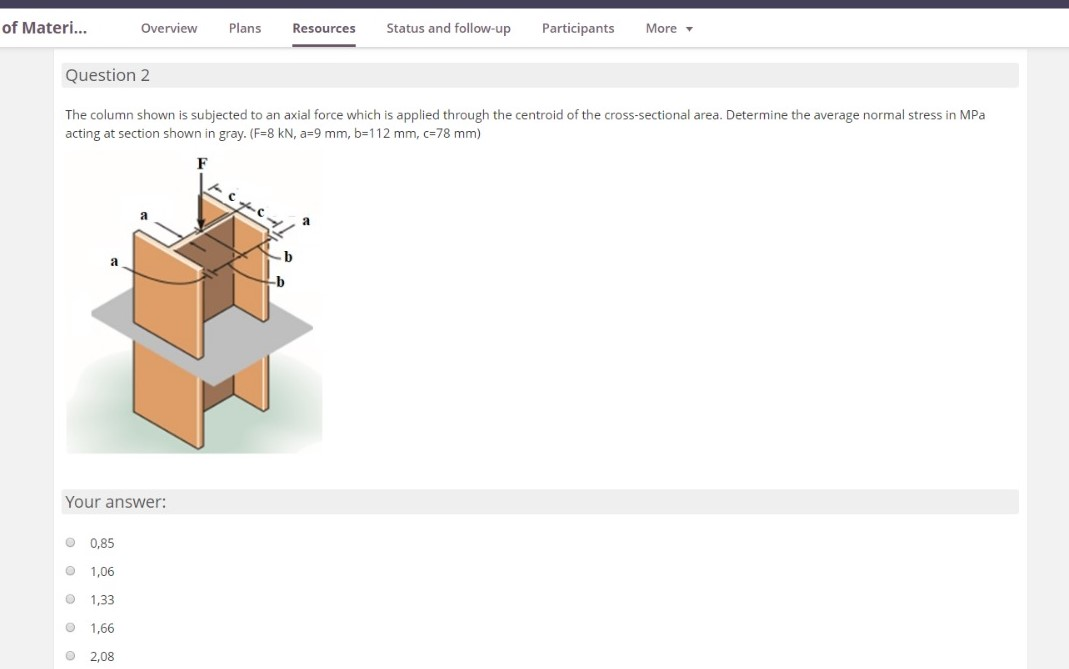The width and height of the screenshot is (1069, 669).
Task: Click the answer 2,08 label text
Action: [x=100, y=656]
